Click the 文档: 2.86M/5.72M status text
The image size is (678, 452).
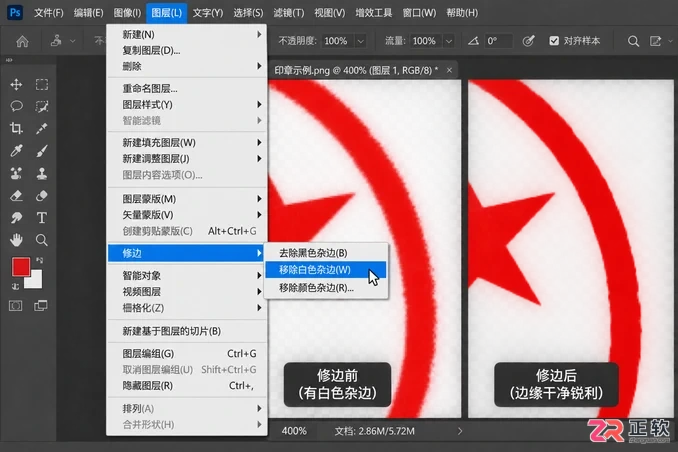[374, 431]
